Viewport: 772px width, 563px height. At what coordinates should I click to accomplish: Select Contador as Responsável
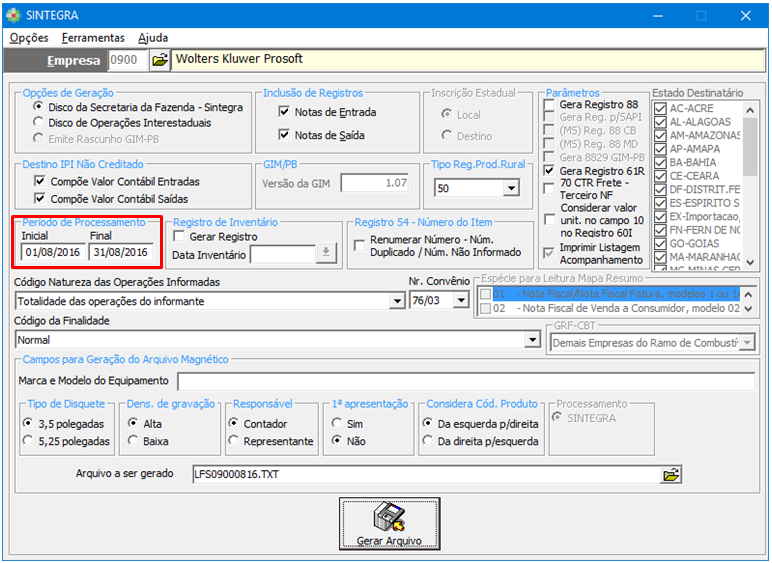point(234,423)
